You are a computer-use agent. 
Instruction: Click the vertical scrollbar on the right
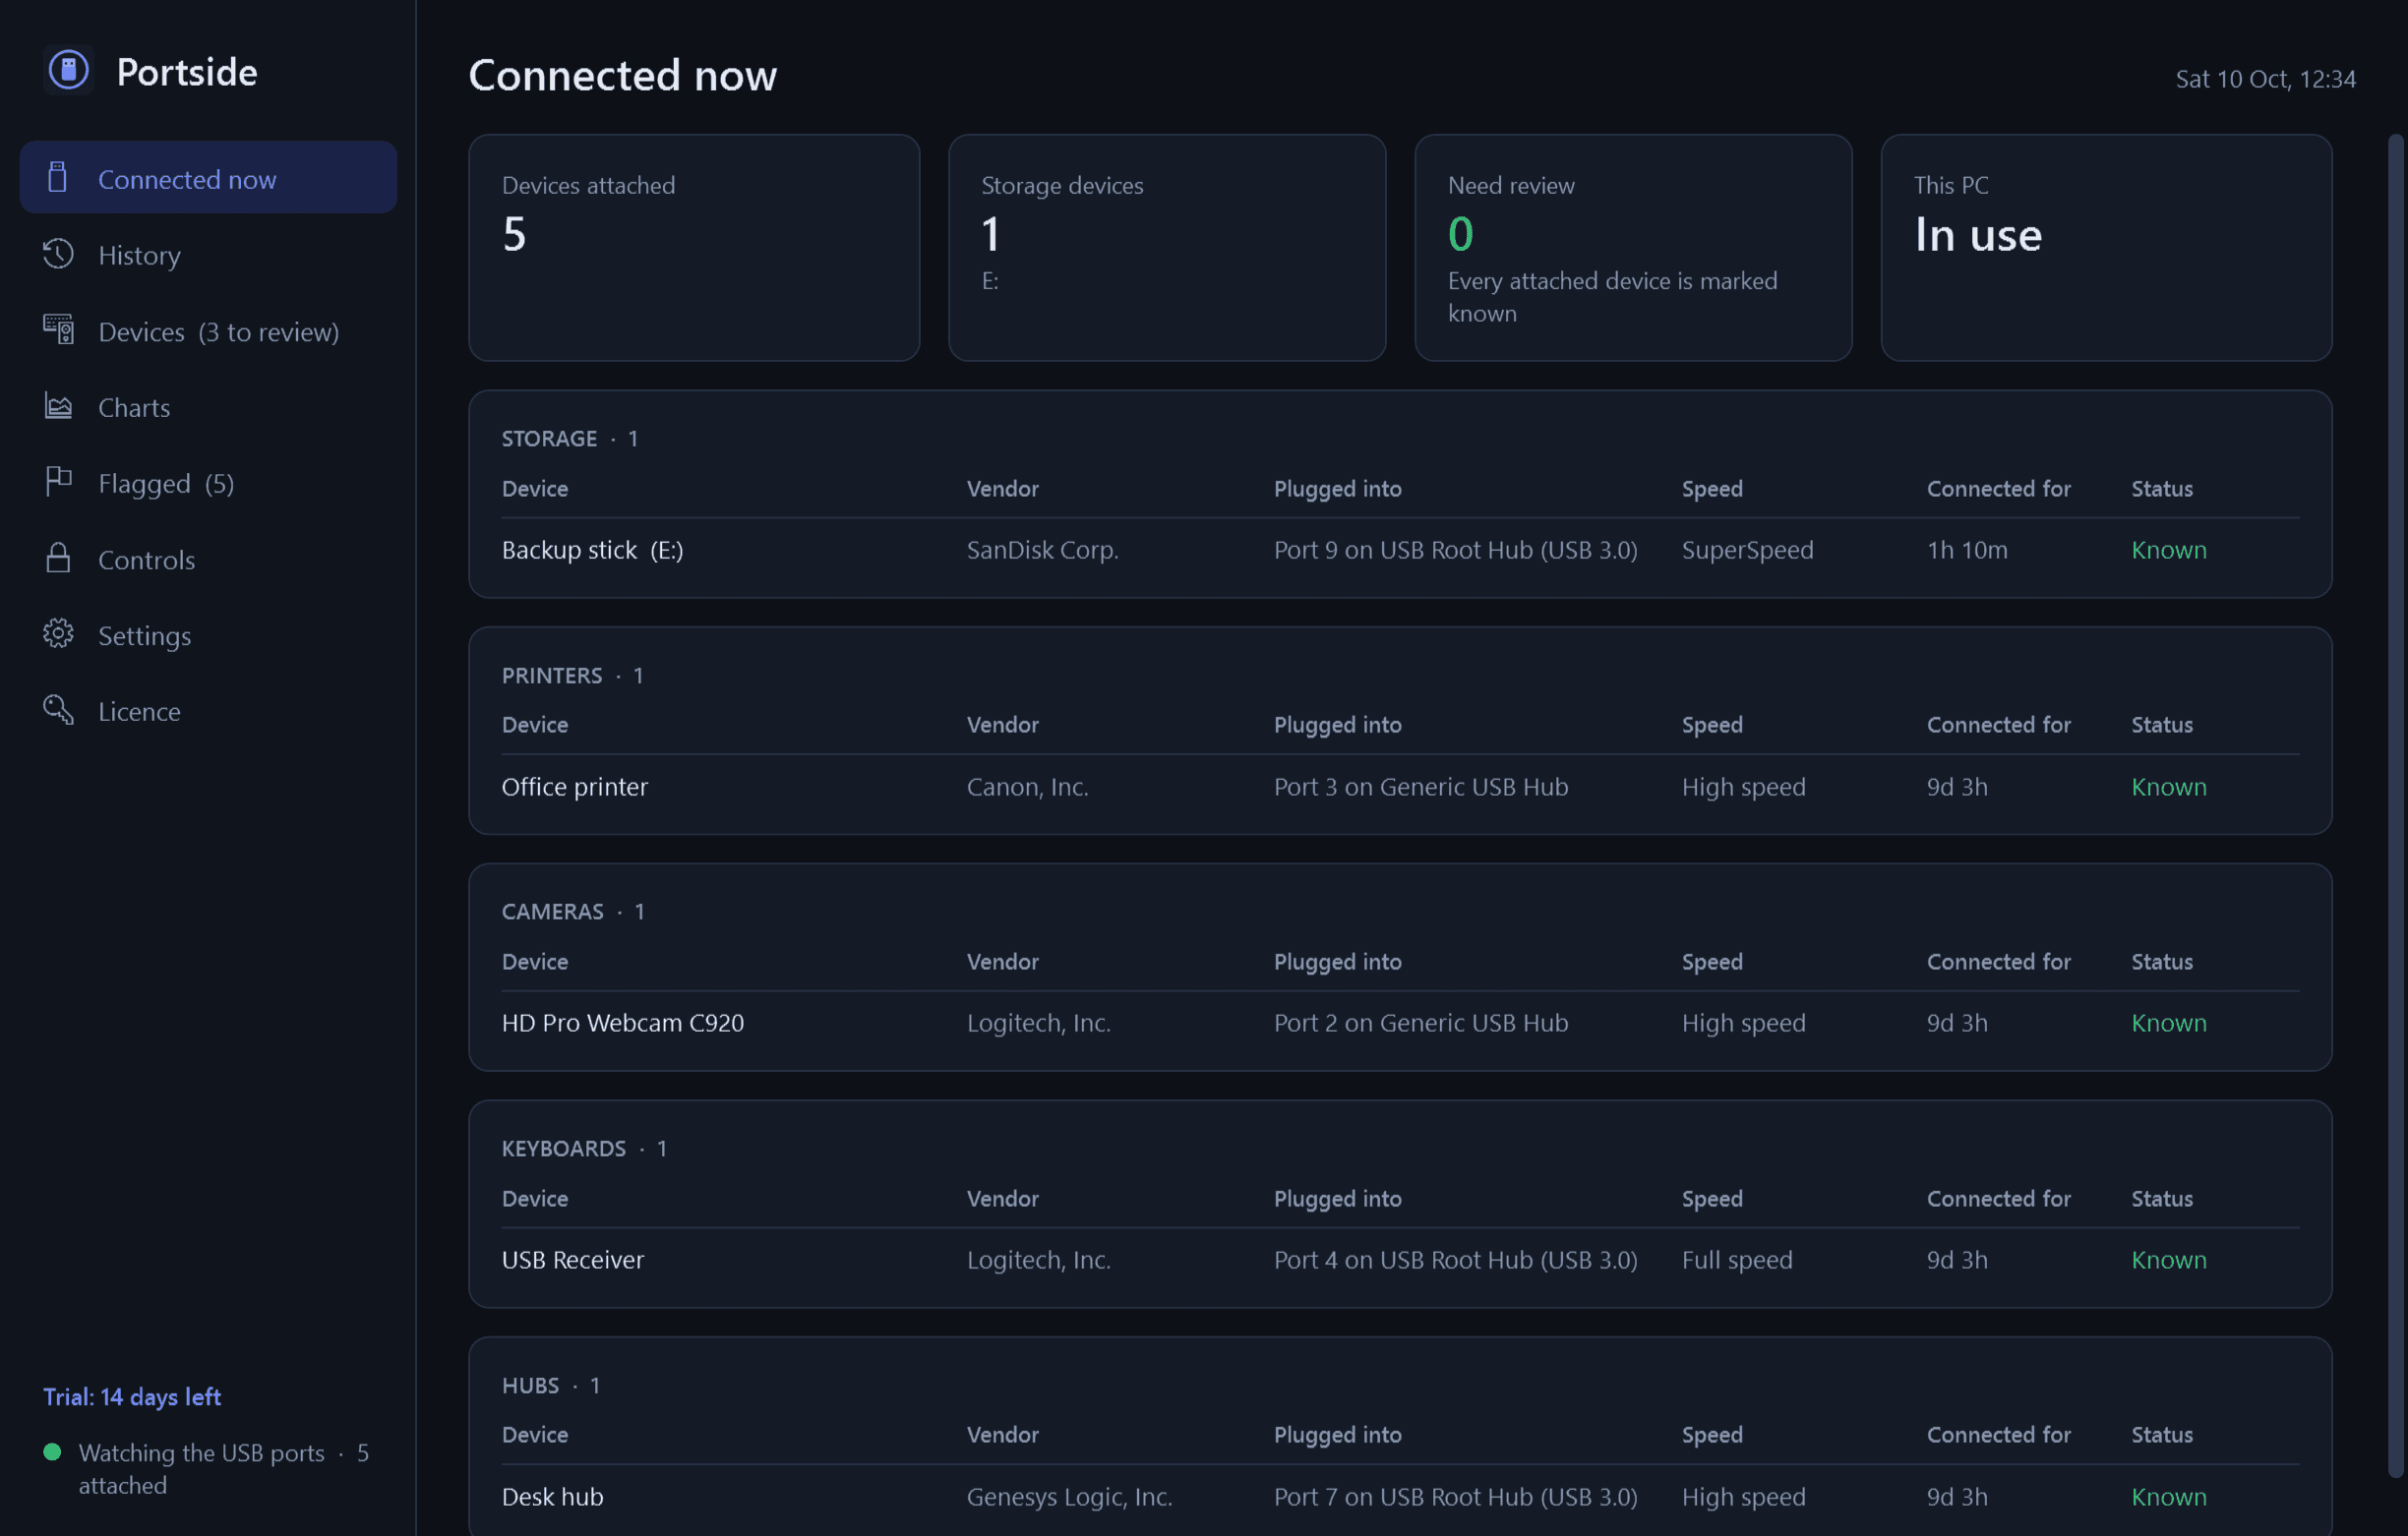2395,806
